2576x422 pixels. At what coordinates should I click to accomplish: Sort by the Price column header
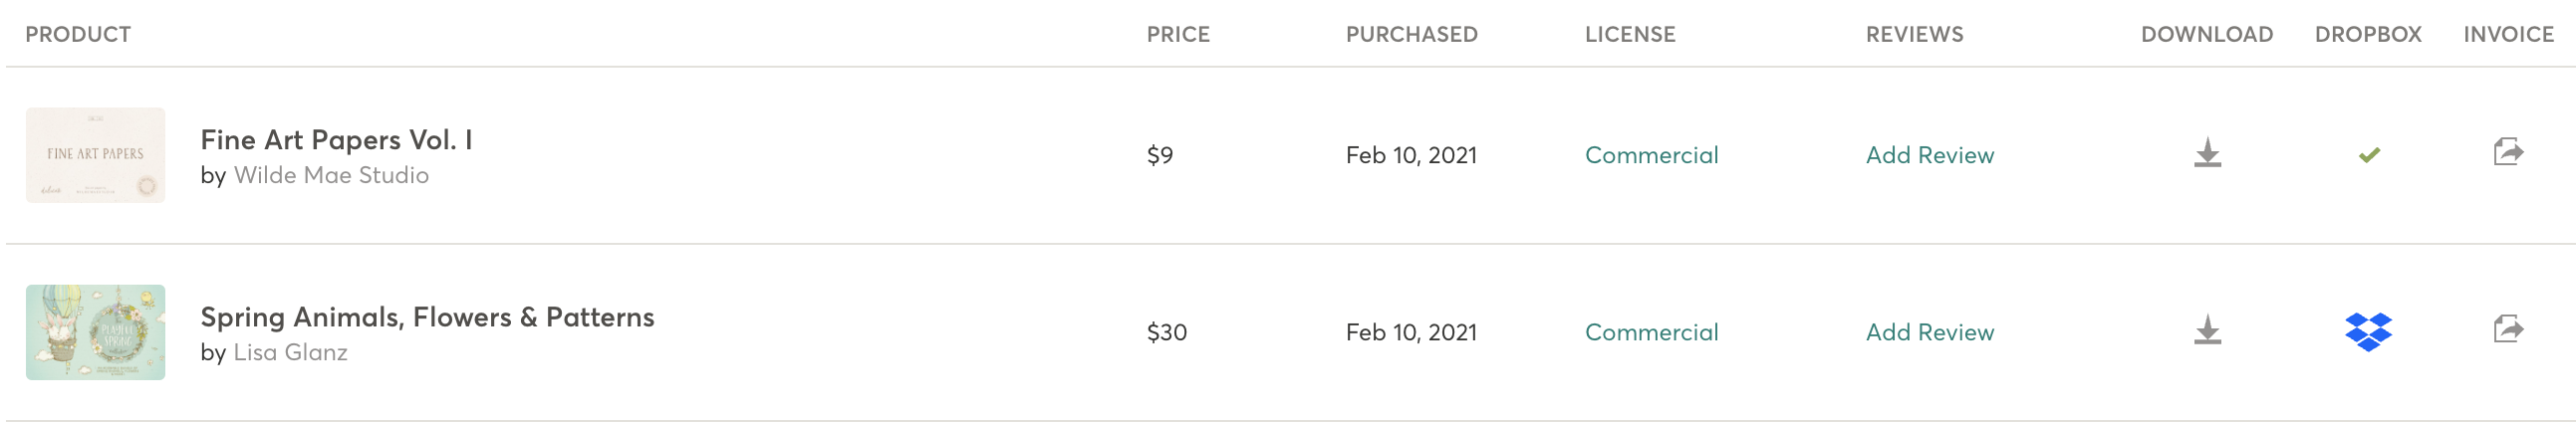tap(1178, 34)
